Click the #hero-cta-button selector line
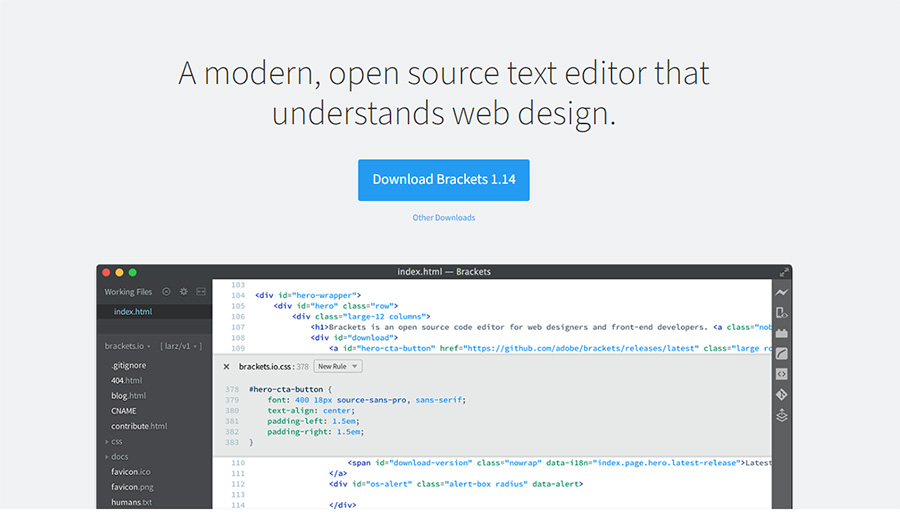This screenshot has height=527, width=900. (290, 389)
